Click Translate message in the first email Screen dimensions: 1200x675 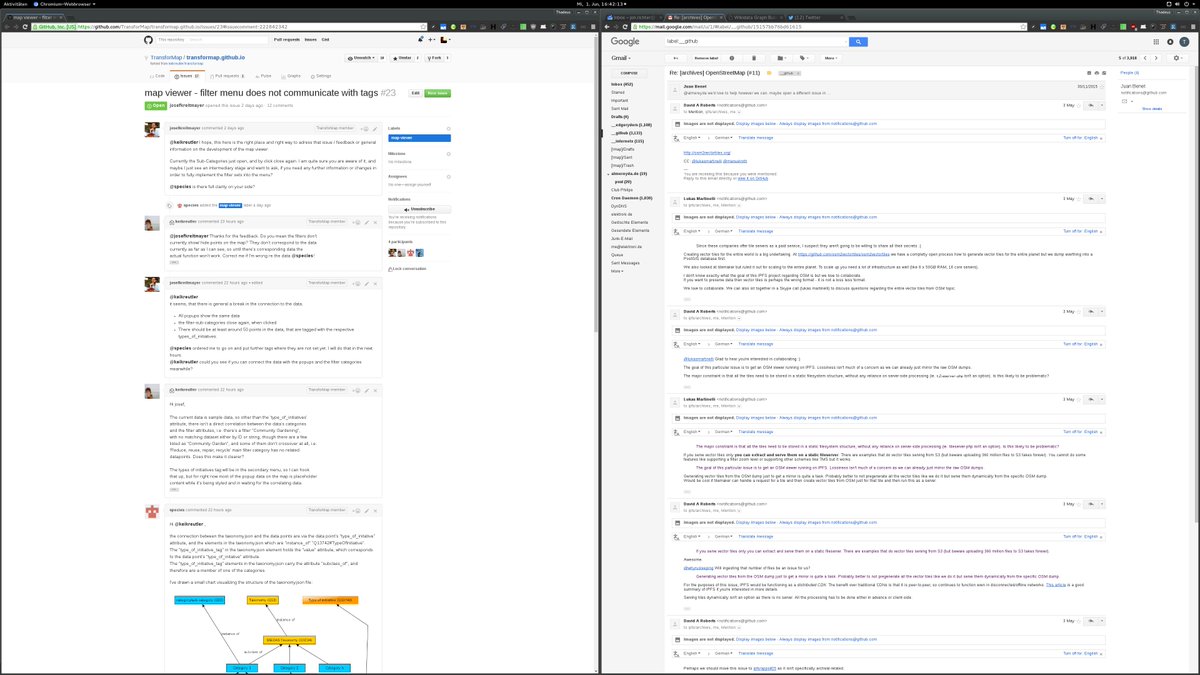click(755, 137)
